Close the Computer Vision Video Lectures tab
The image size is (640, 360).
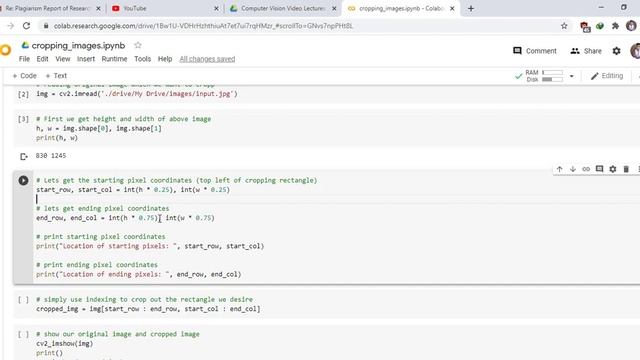[x=334, y=8]
